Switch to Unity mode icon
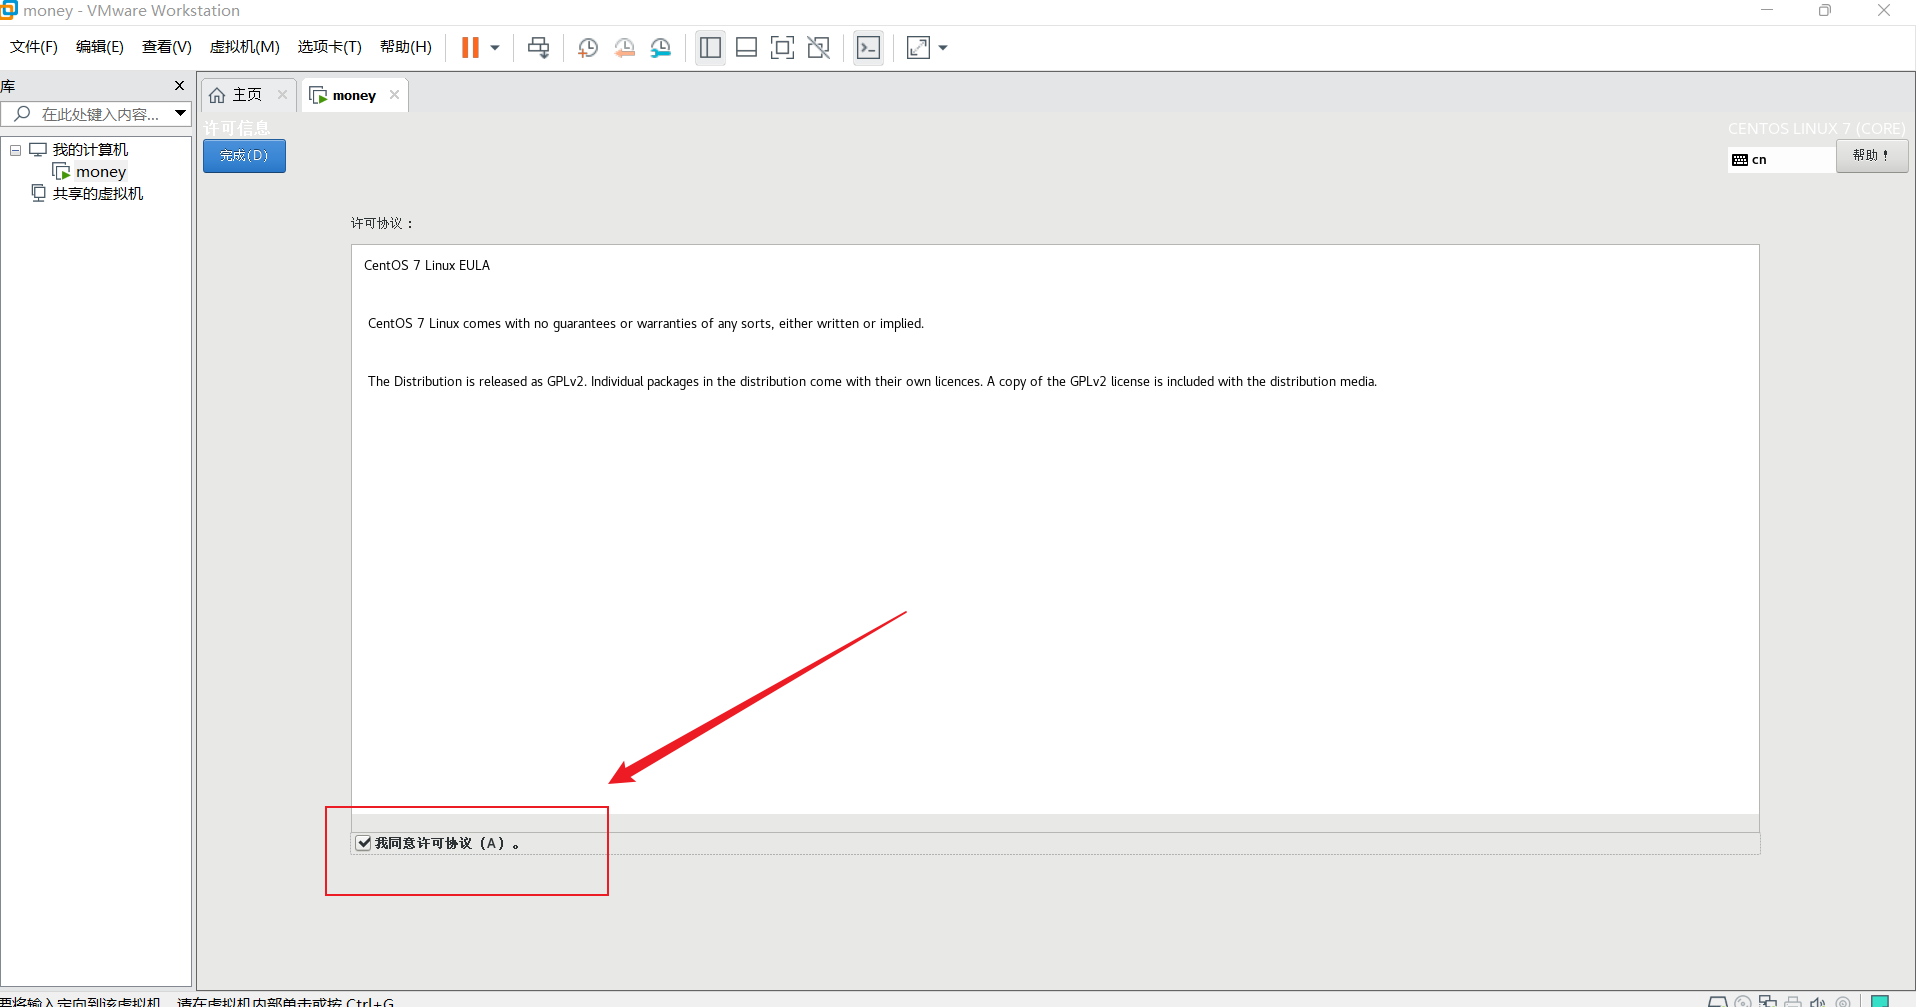The width and height of the screenshot is (1916, 1007). click(819, 47)
